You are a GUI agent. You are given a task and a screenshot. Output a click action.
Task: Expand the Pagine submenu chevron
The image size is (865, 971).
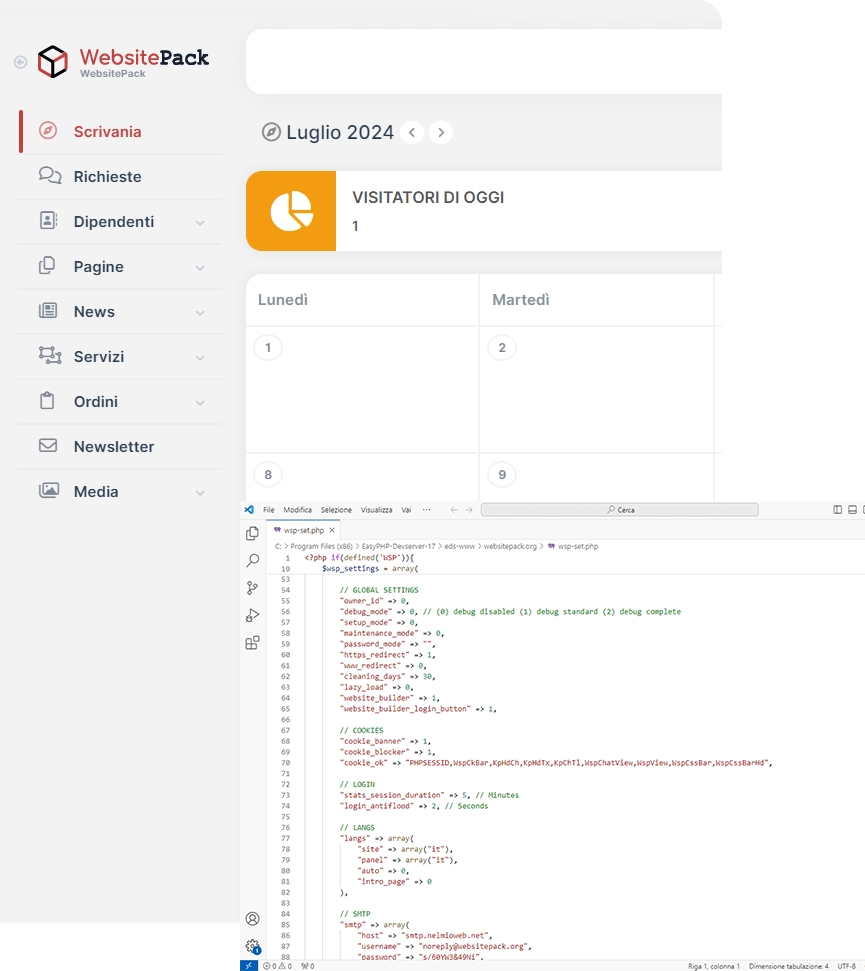(200, 268)
